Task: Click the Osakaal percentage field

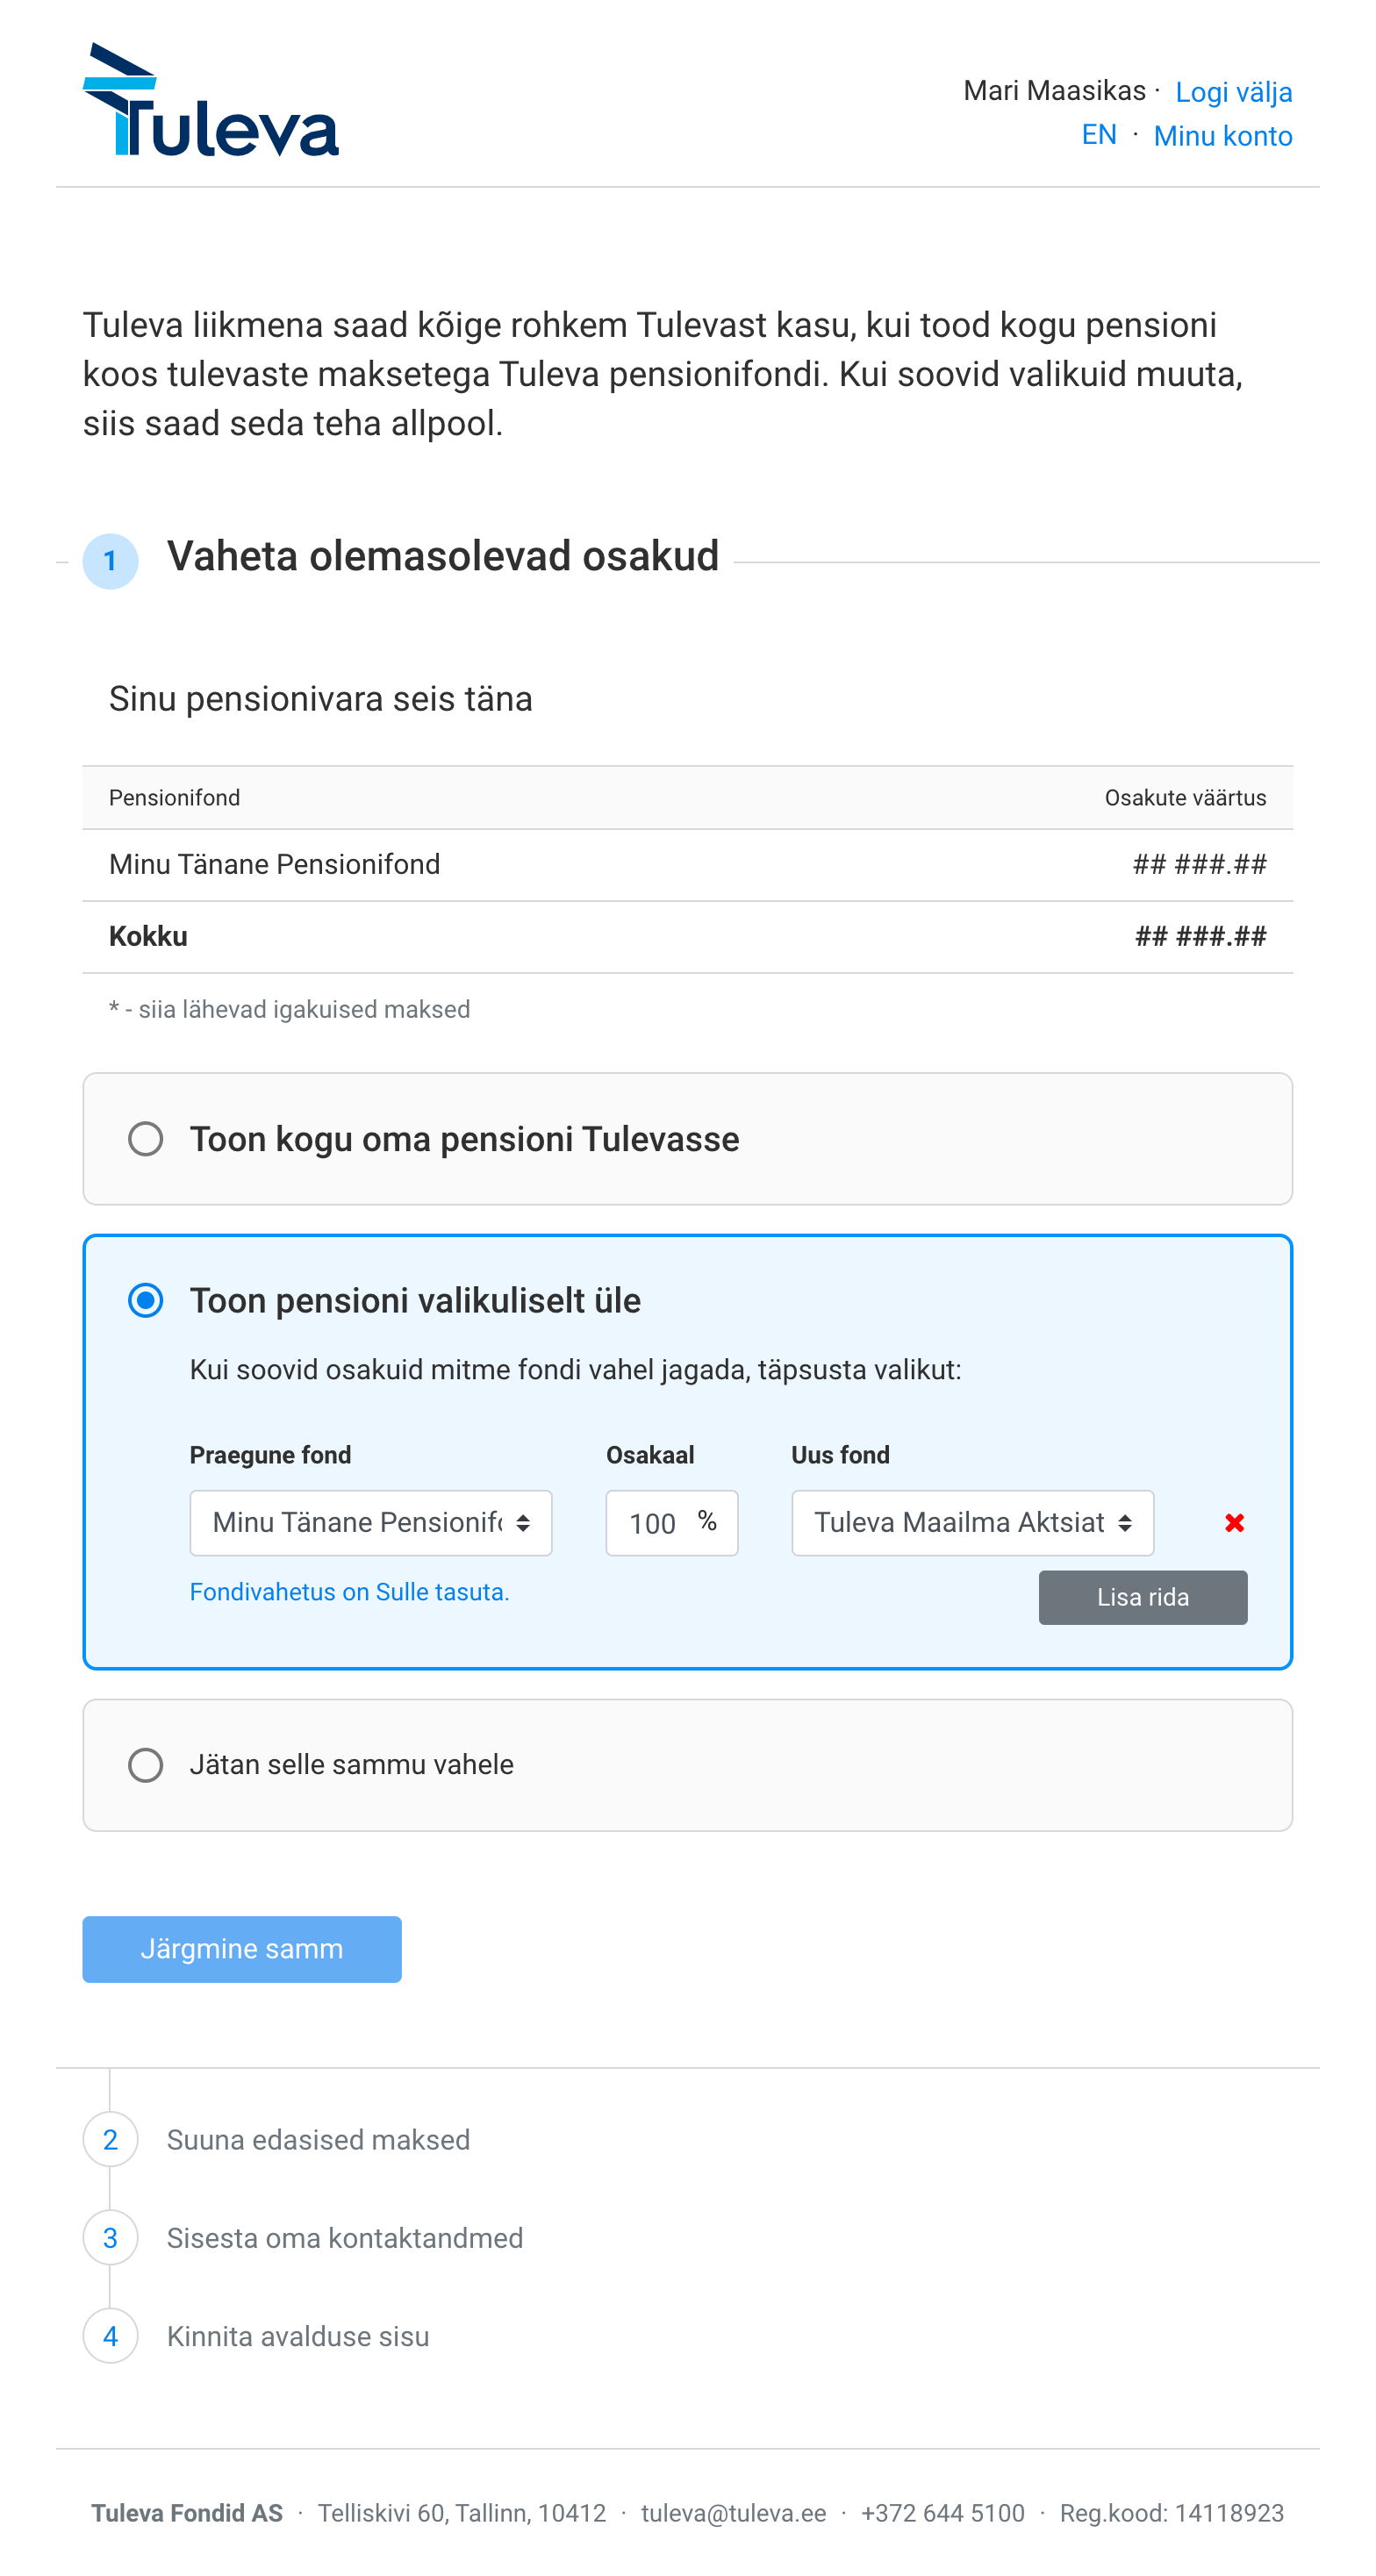Action: click(672, 1523)
